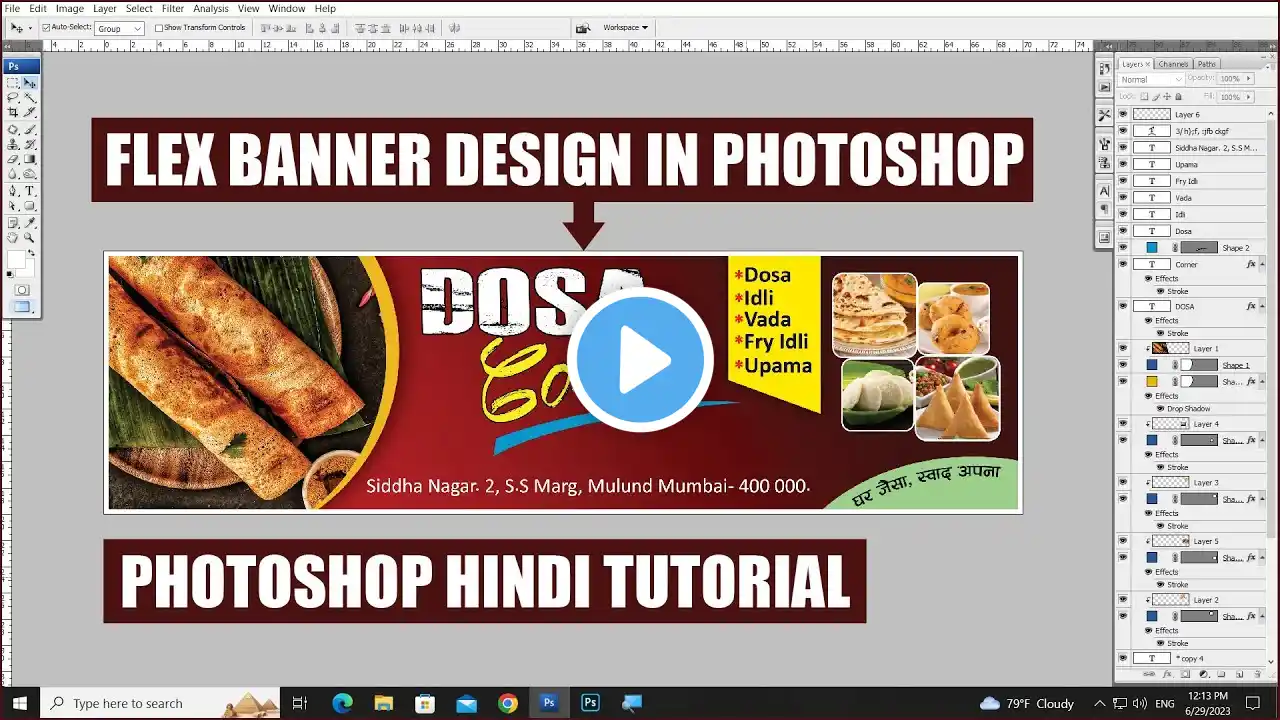Image resolution: width=1280 pixels, height=720 pixels.
Task: Select the Crop tool
Action: [x=13, y=113]
